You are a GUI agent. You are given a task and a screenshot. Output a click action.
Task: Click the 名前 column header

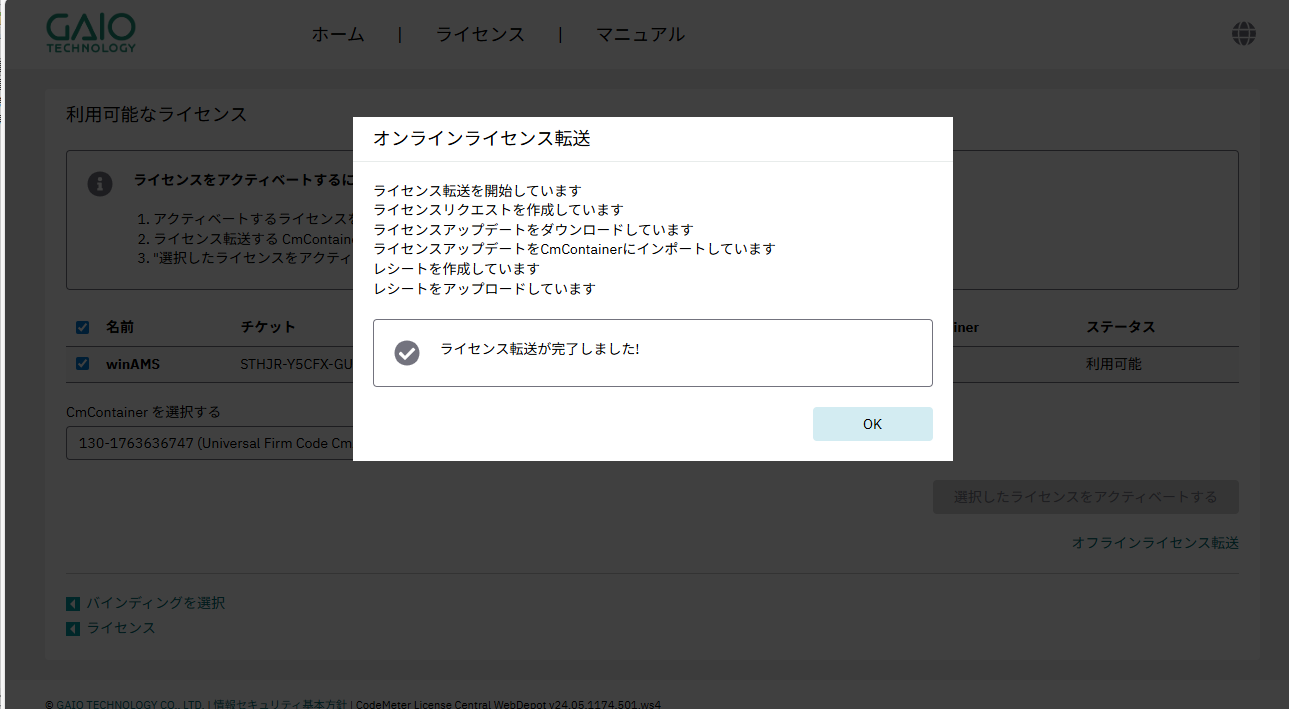click(x=120, y=327)
